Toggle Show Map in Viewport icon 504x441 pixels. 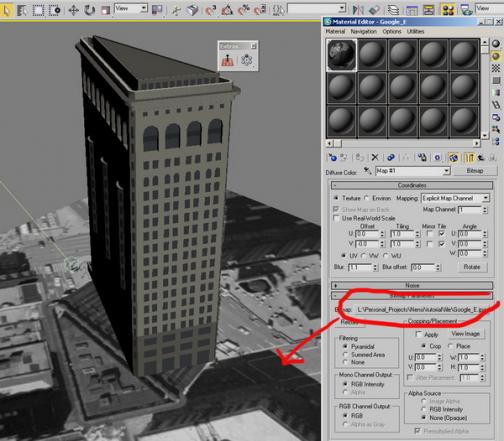(x=453, y=157)
